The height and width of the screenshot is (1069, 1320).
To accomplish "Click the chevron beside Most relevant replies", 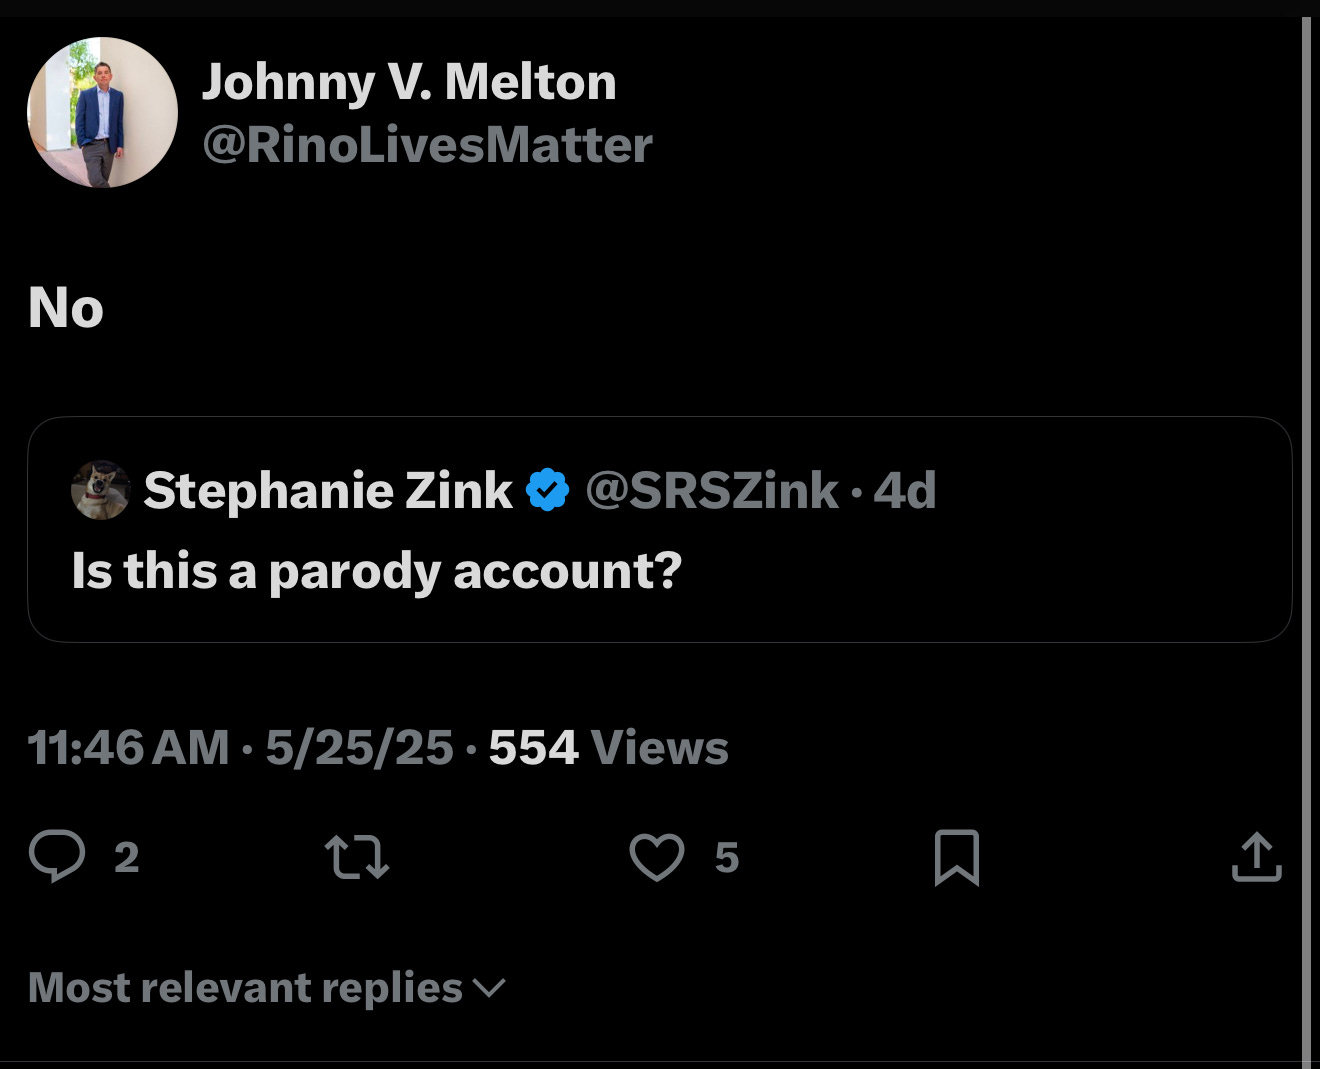I will click(489, 988).
